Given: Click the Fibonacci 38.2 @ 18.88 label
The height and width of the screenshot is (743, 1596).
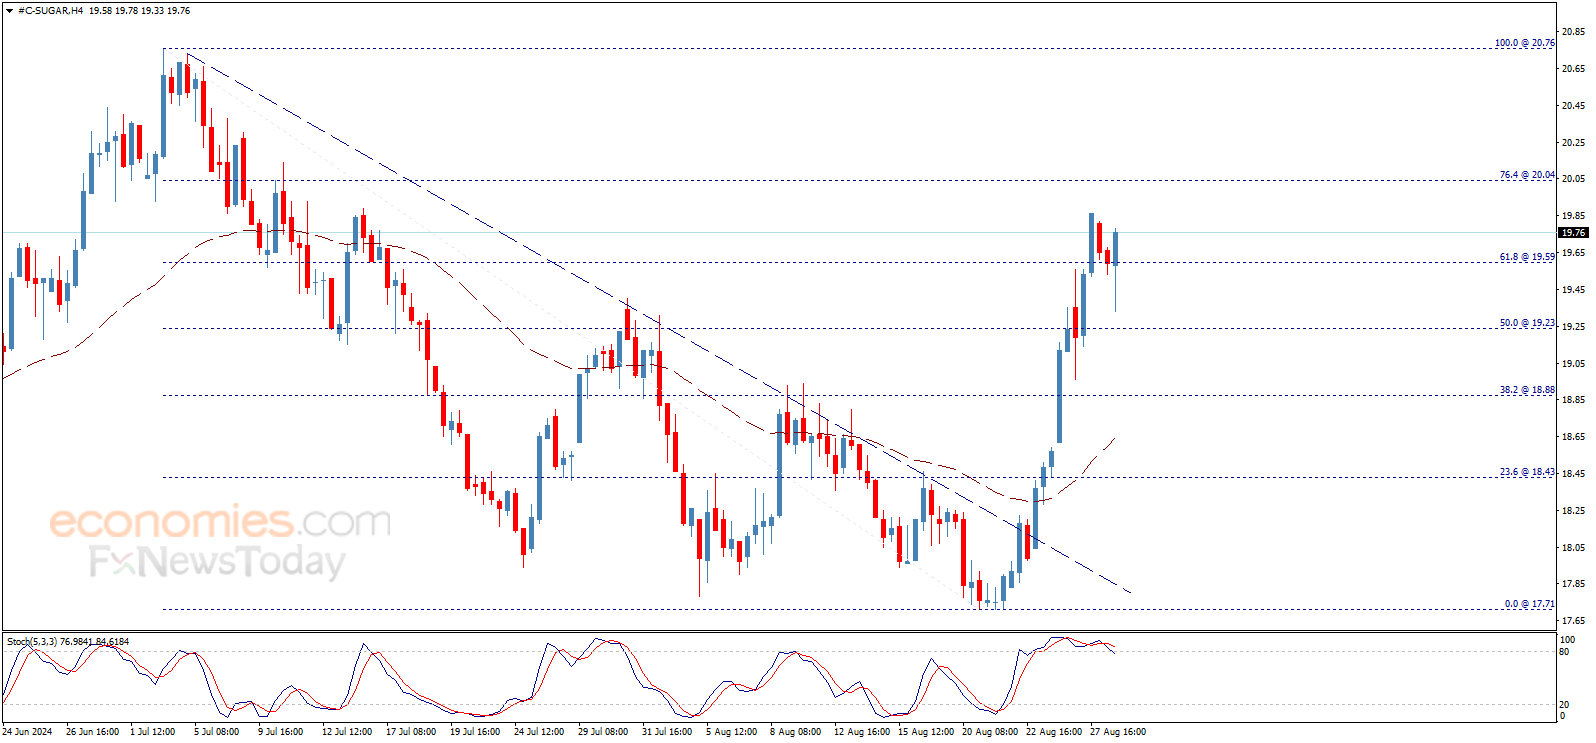Looking at the screenshot, I should (x=1526, y=390).
